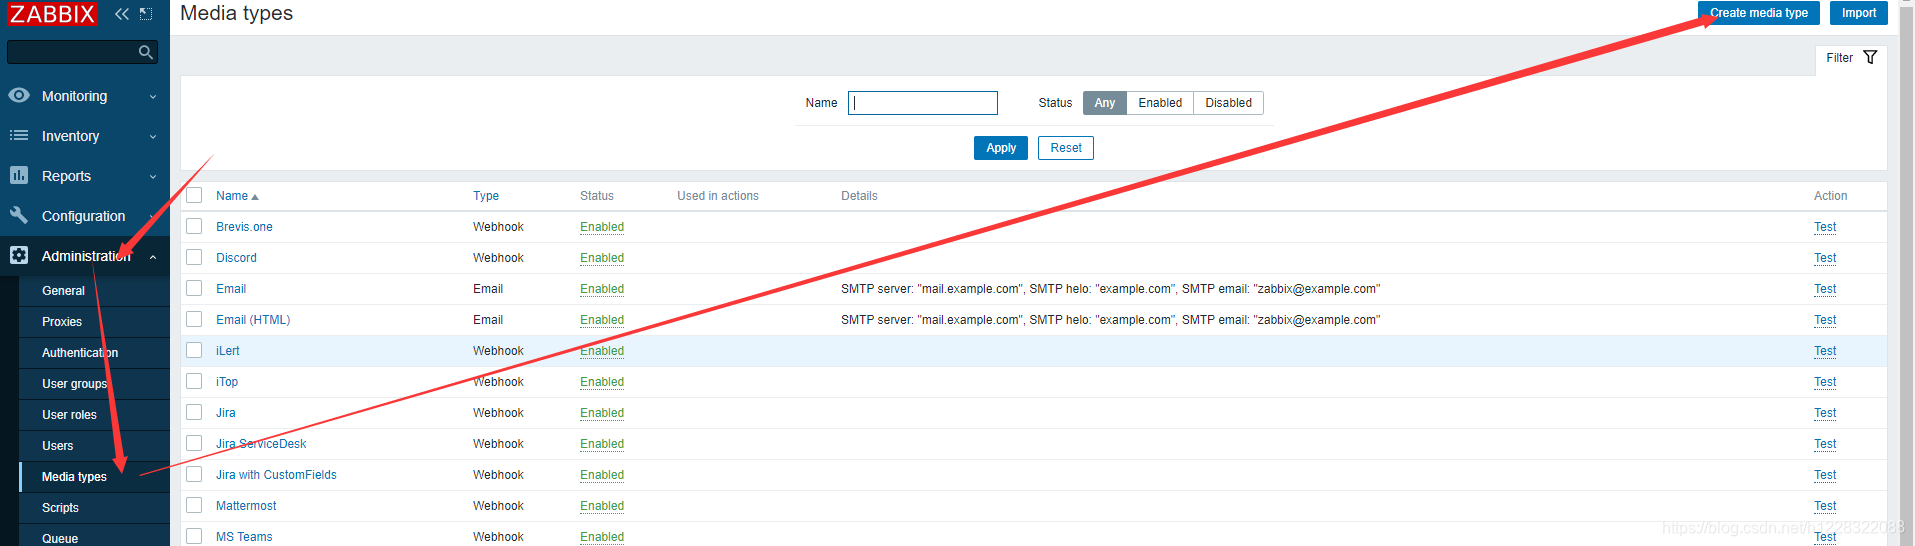Image resolution: width=1915 pixels, height=546 pixels.
Task: Click the Import button
Action: click(x=1859, y=13)
